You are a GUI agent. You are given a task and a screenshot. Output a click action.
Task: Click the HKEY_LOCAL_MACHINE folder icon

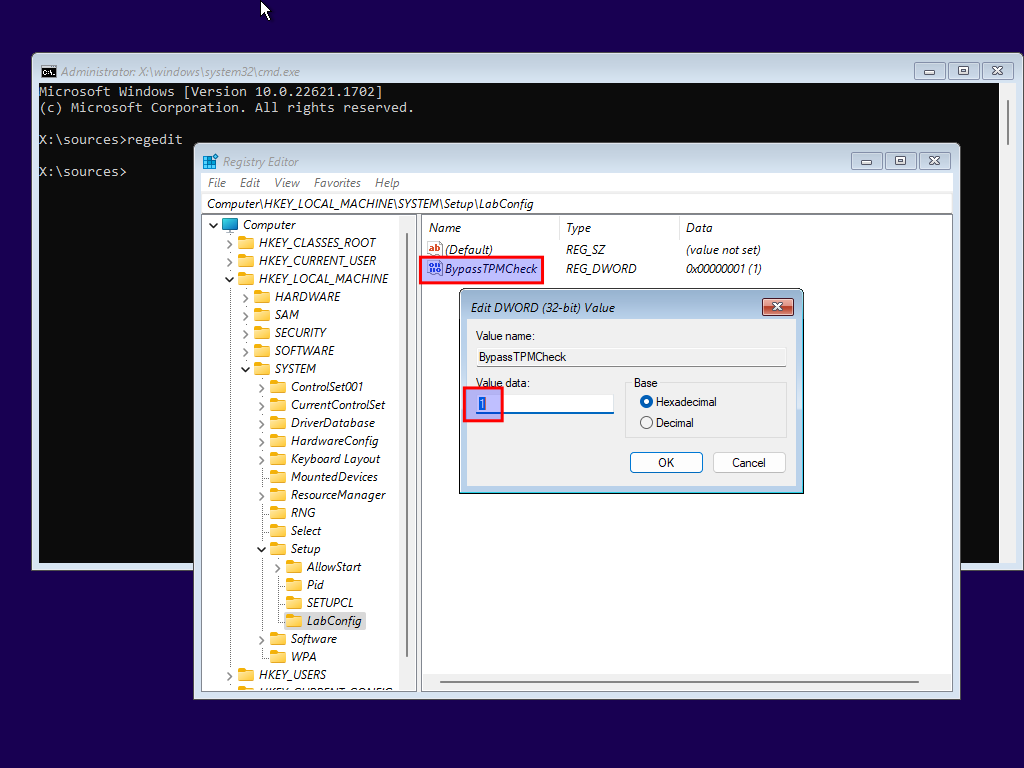tap(246, 279)
